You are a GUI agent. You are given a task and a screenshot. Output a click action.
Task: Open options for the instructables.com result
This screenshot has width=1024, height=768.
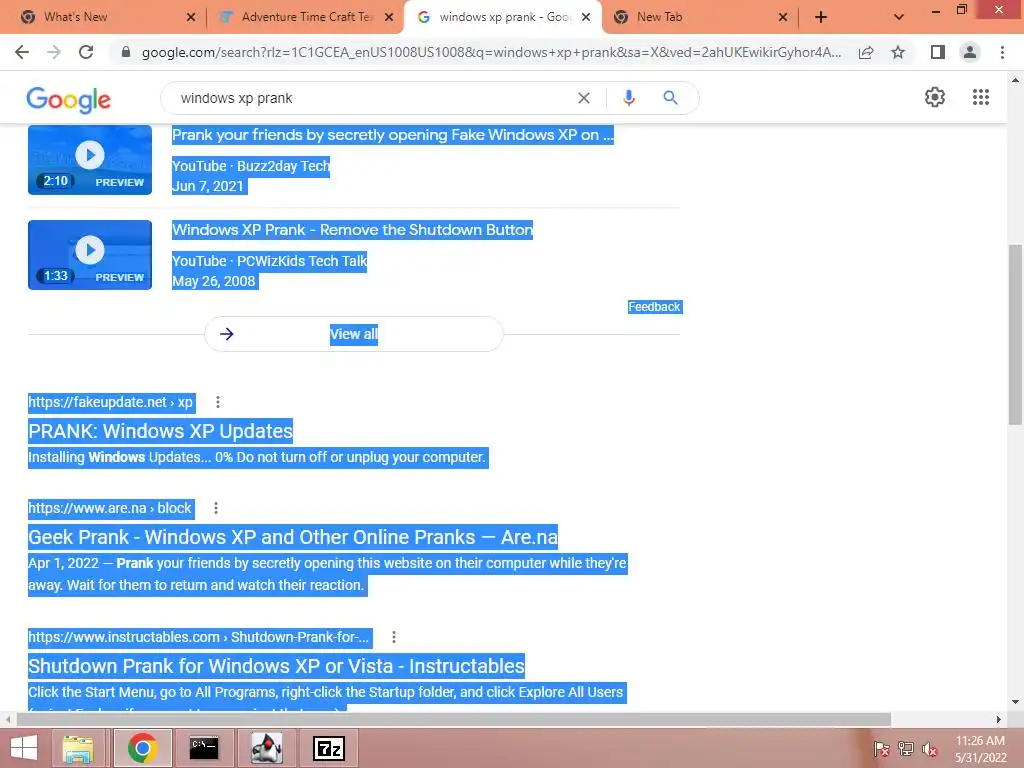[x=394, y=637]
